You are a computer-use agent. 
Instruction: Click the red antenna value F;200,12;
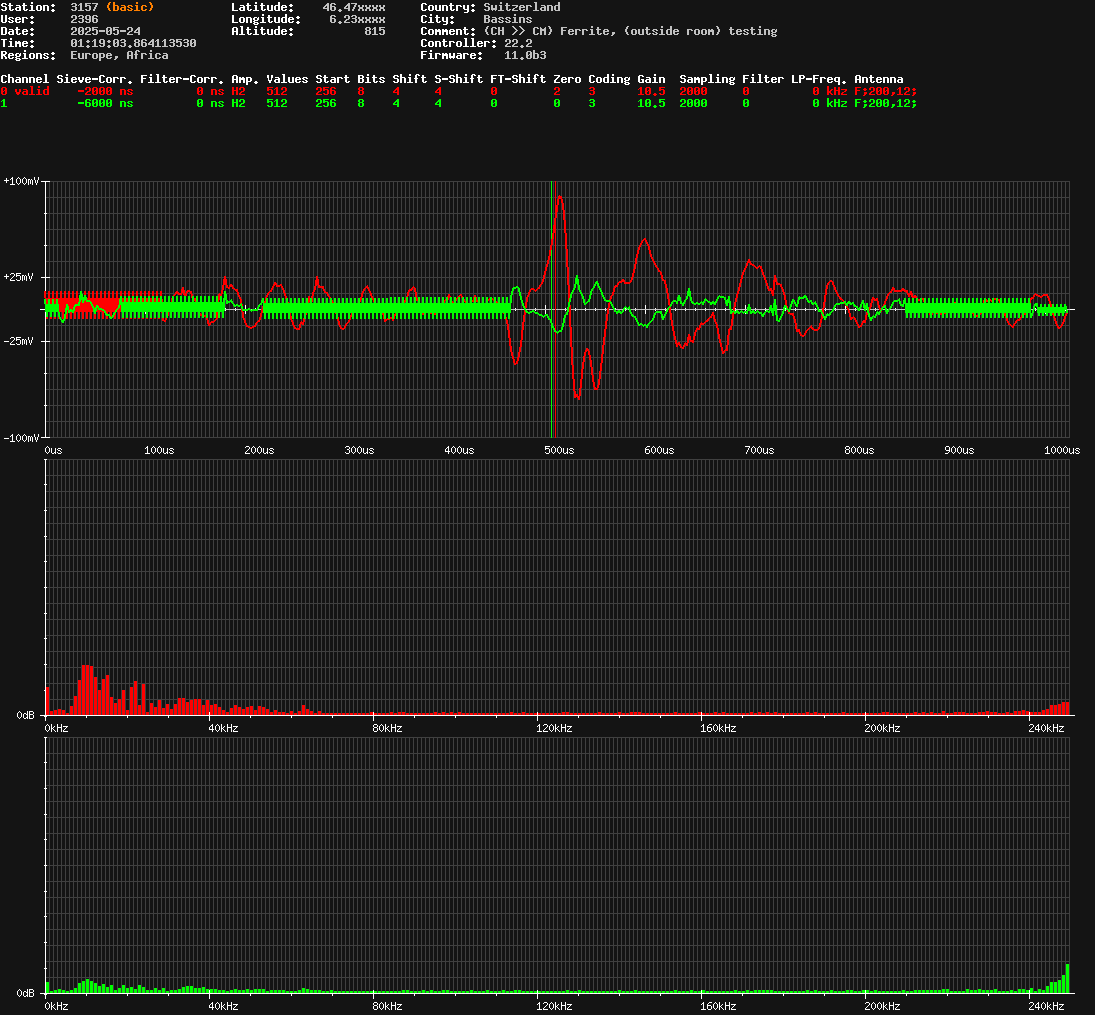click(885, 92)
